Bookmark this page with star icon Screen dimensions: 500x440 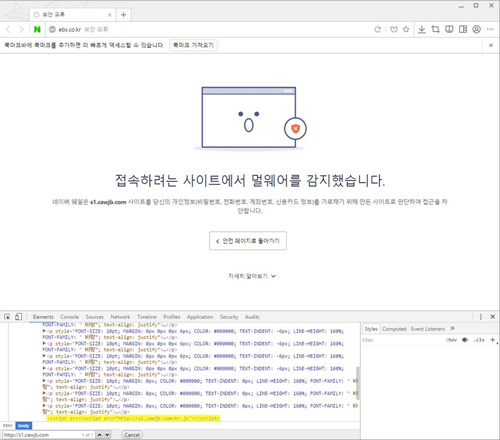pyautogui.click(x=406, y=29)
